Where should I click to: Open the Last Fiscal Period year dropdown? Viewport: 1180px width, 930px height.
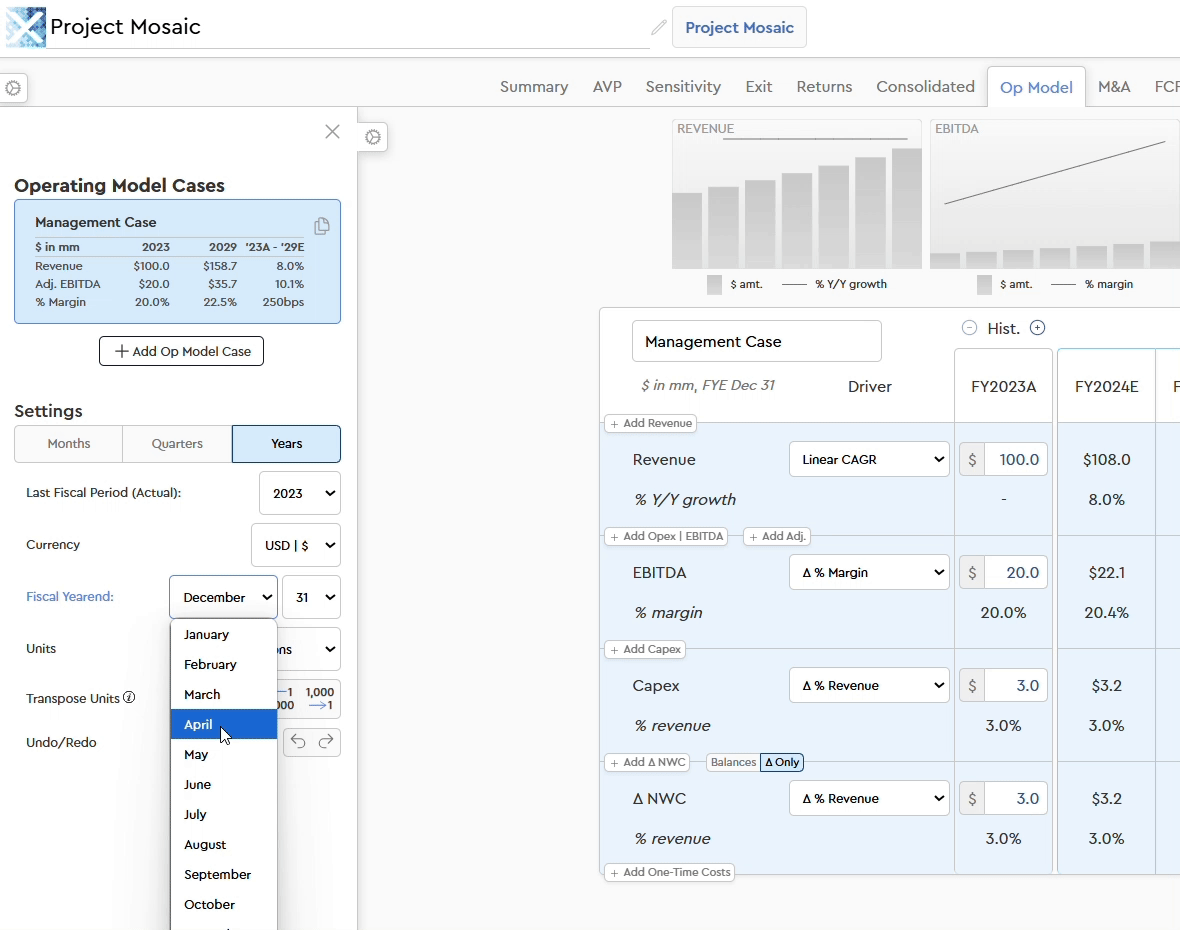click(299, 494)
